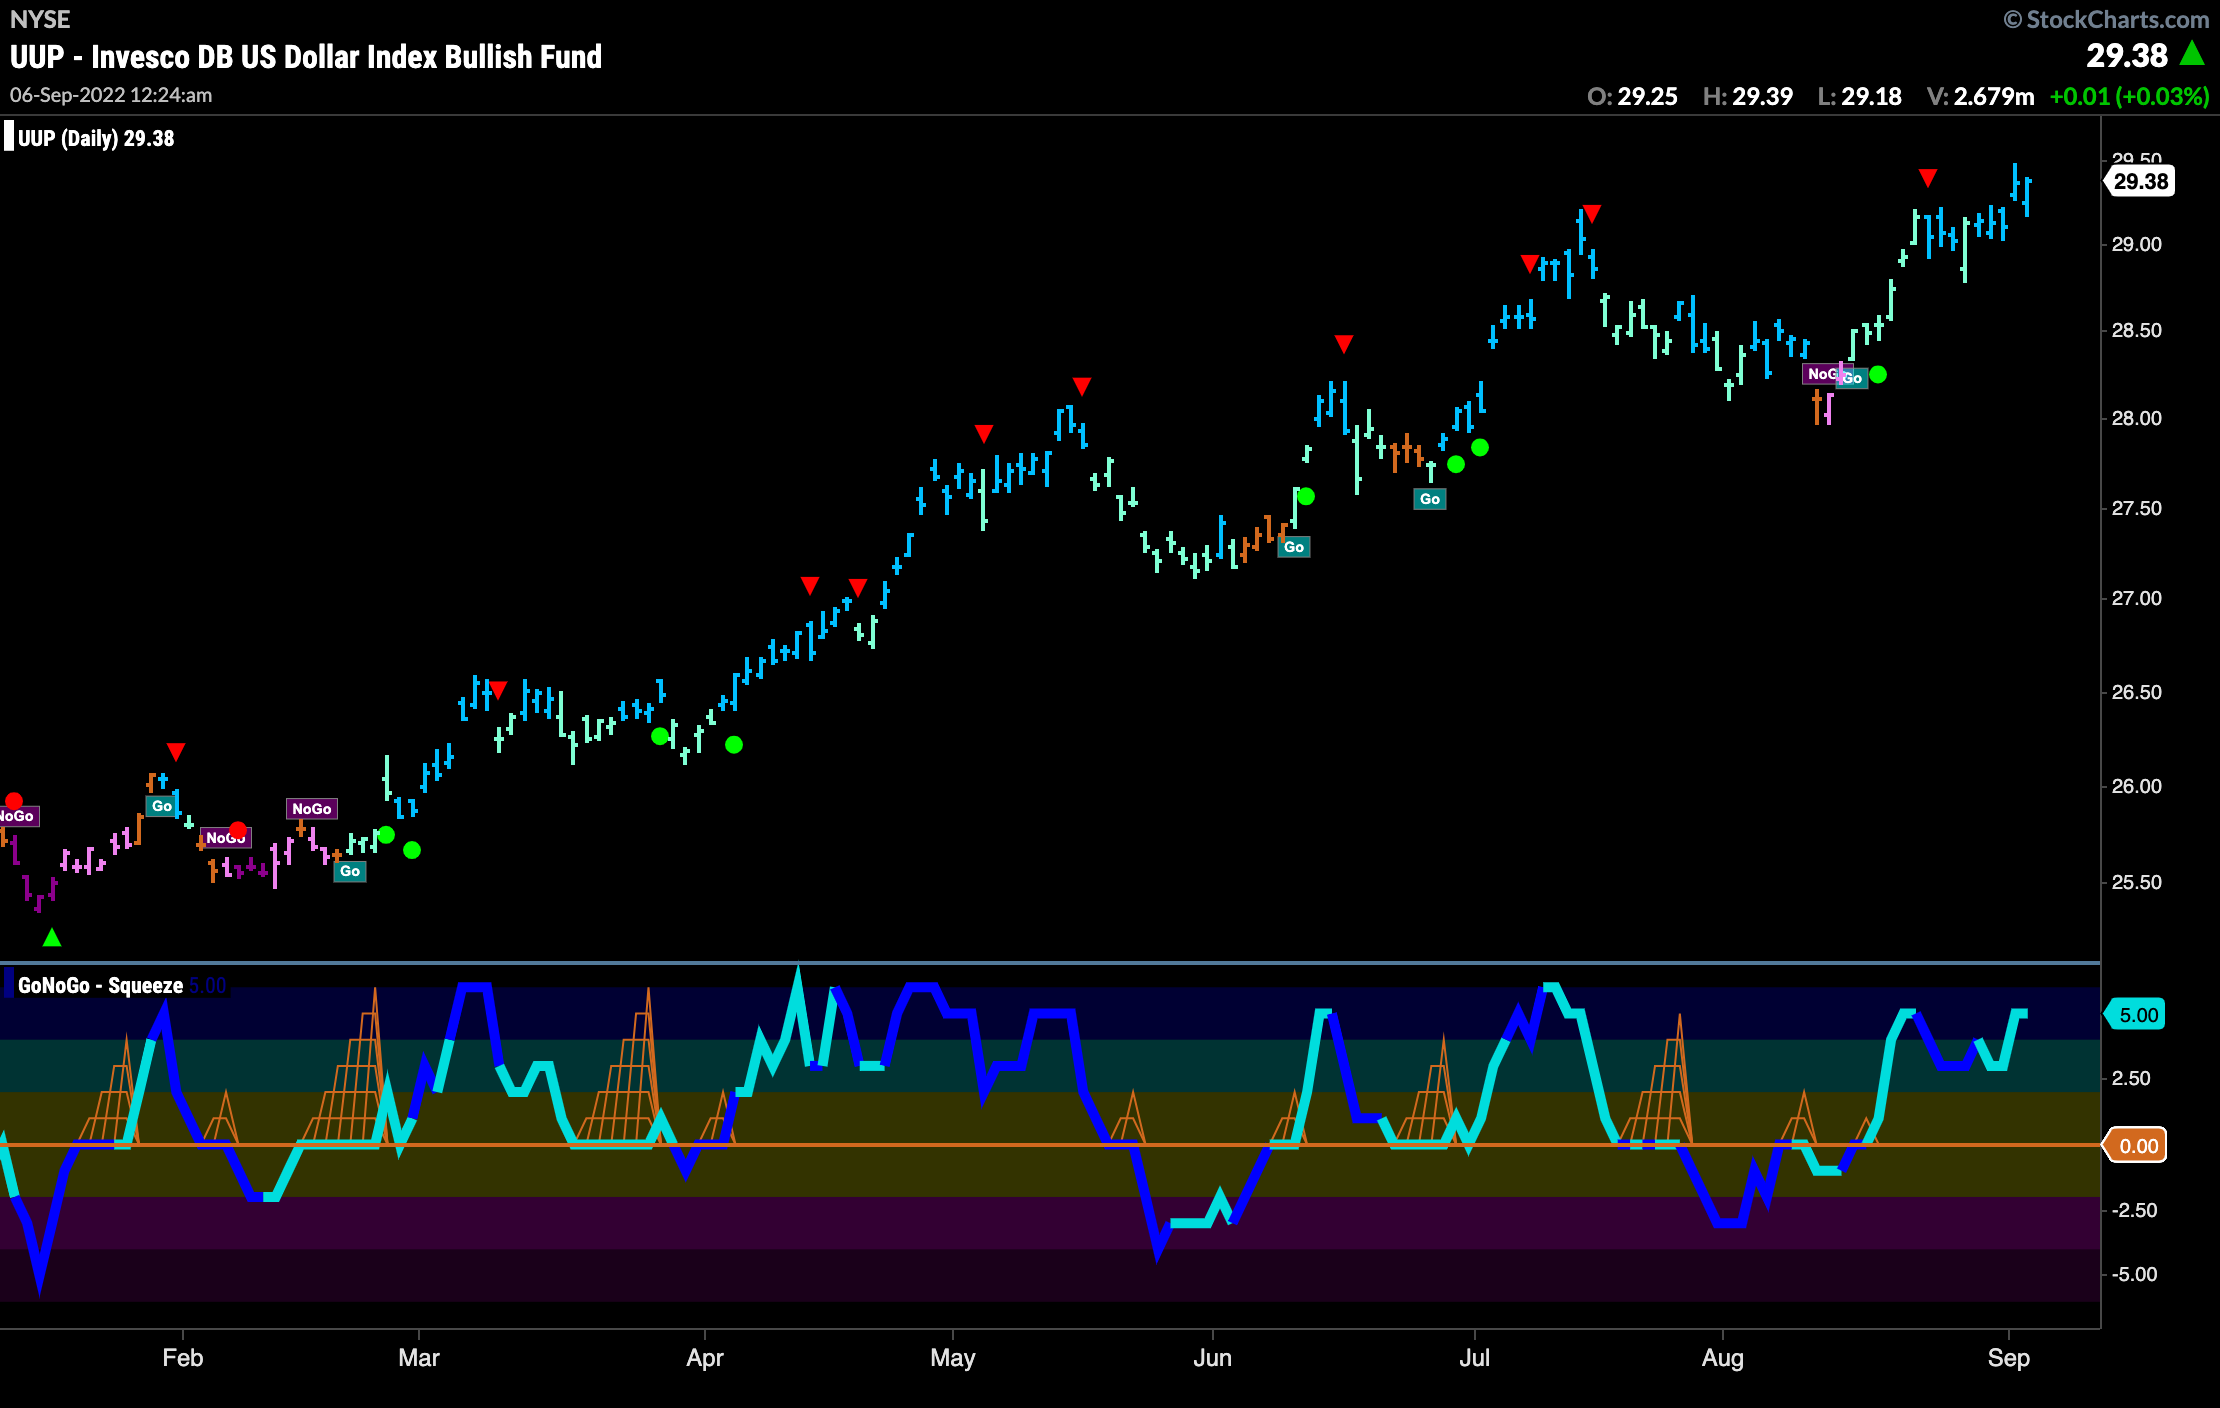The width and height of the screenshot is (2220, 1408).
Task: Click the Go flag label in late February
Action: pos(350,871)
